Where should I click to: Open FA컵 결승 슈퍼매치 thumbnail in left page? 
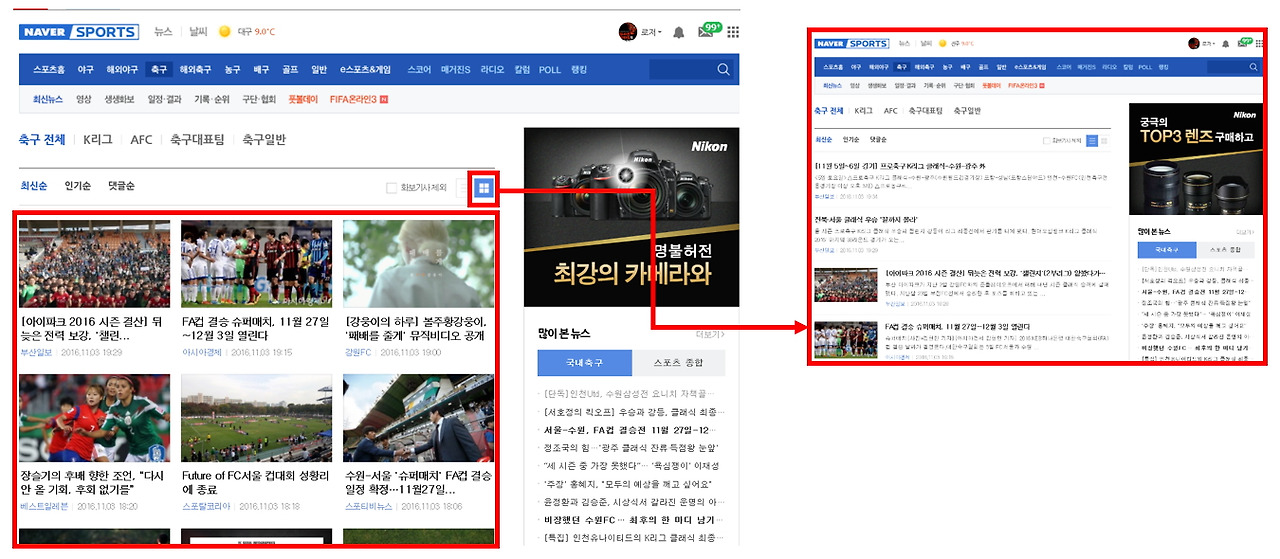(256, 264)
